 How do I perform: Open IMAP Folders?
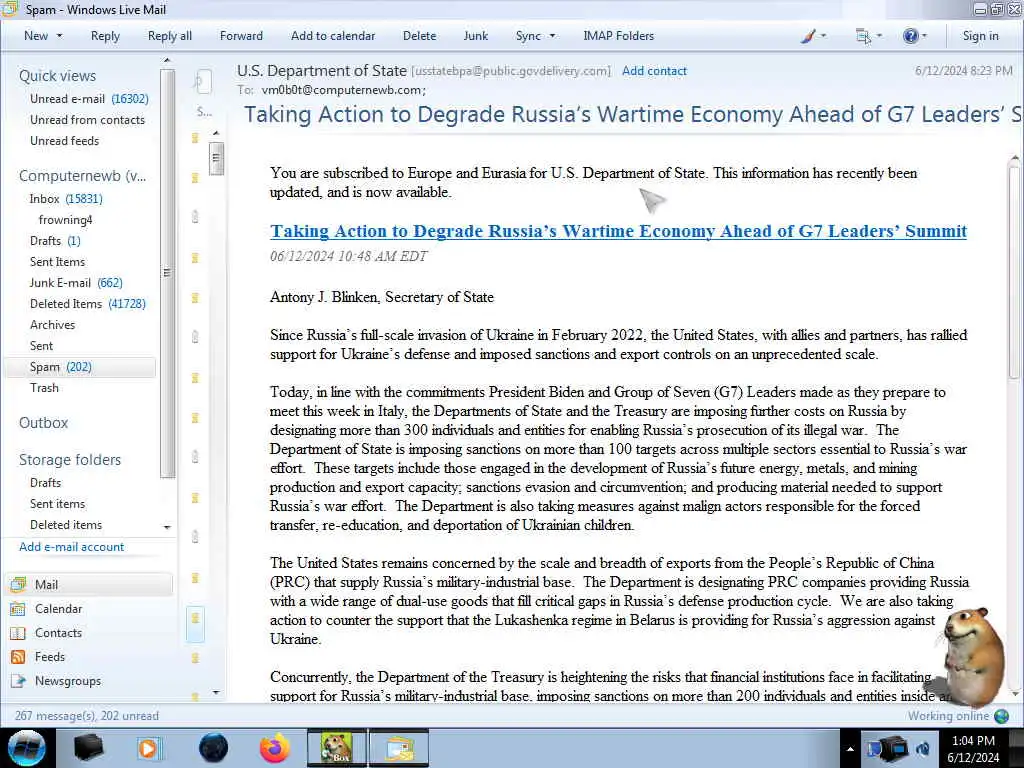tap(618, 36)
